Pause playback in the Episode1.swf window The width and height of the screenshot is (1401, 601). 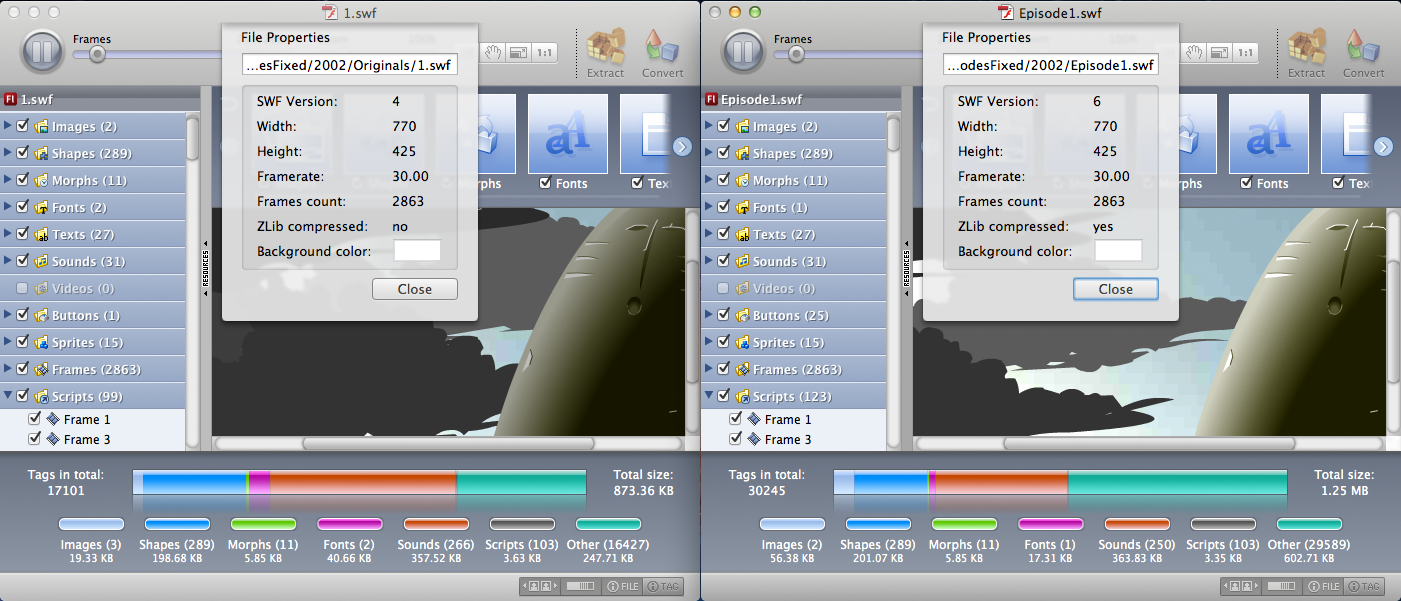742,51
